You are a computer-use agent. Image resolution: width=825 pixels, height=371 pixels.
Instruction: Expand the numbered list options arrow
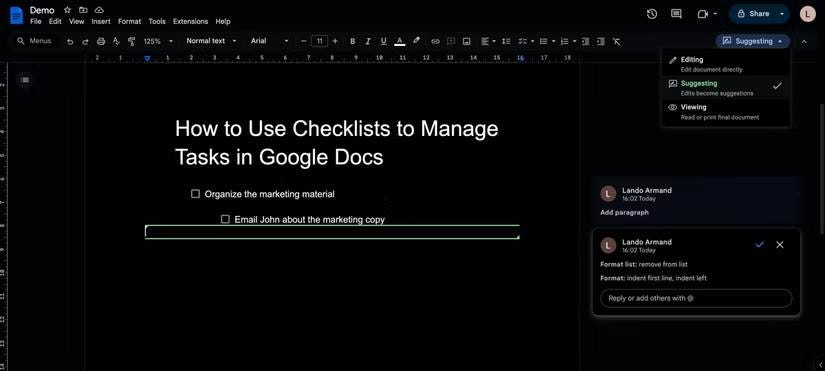[575, 41]
